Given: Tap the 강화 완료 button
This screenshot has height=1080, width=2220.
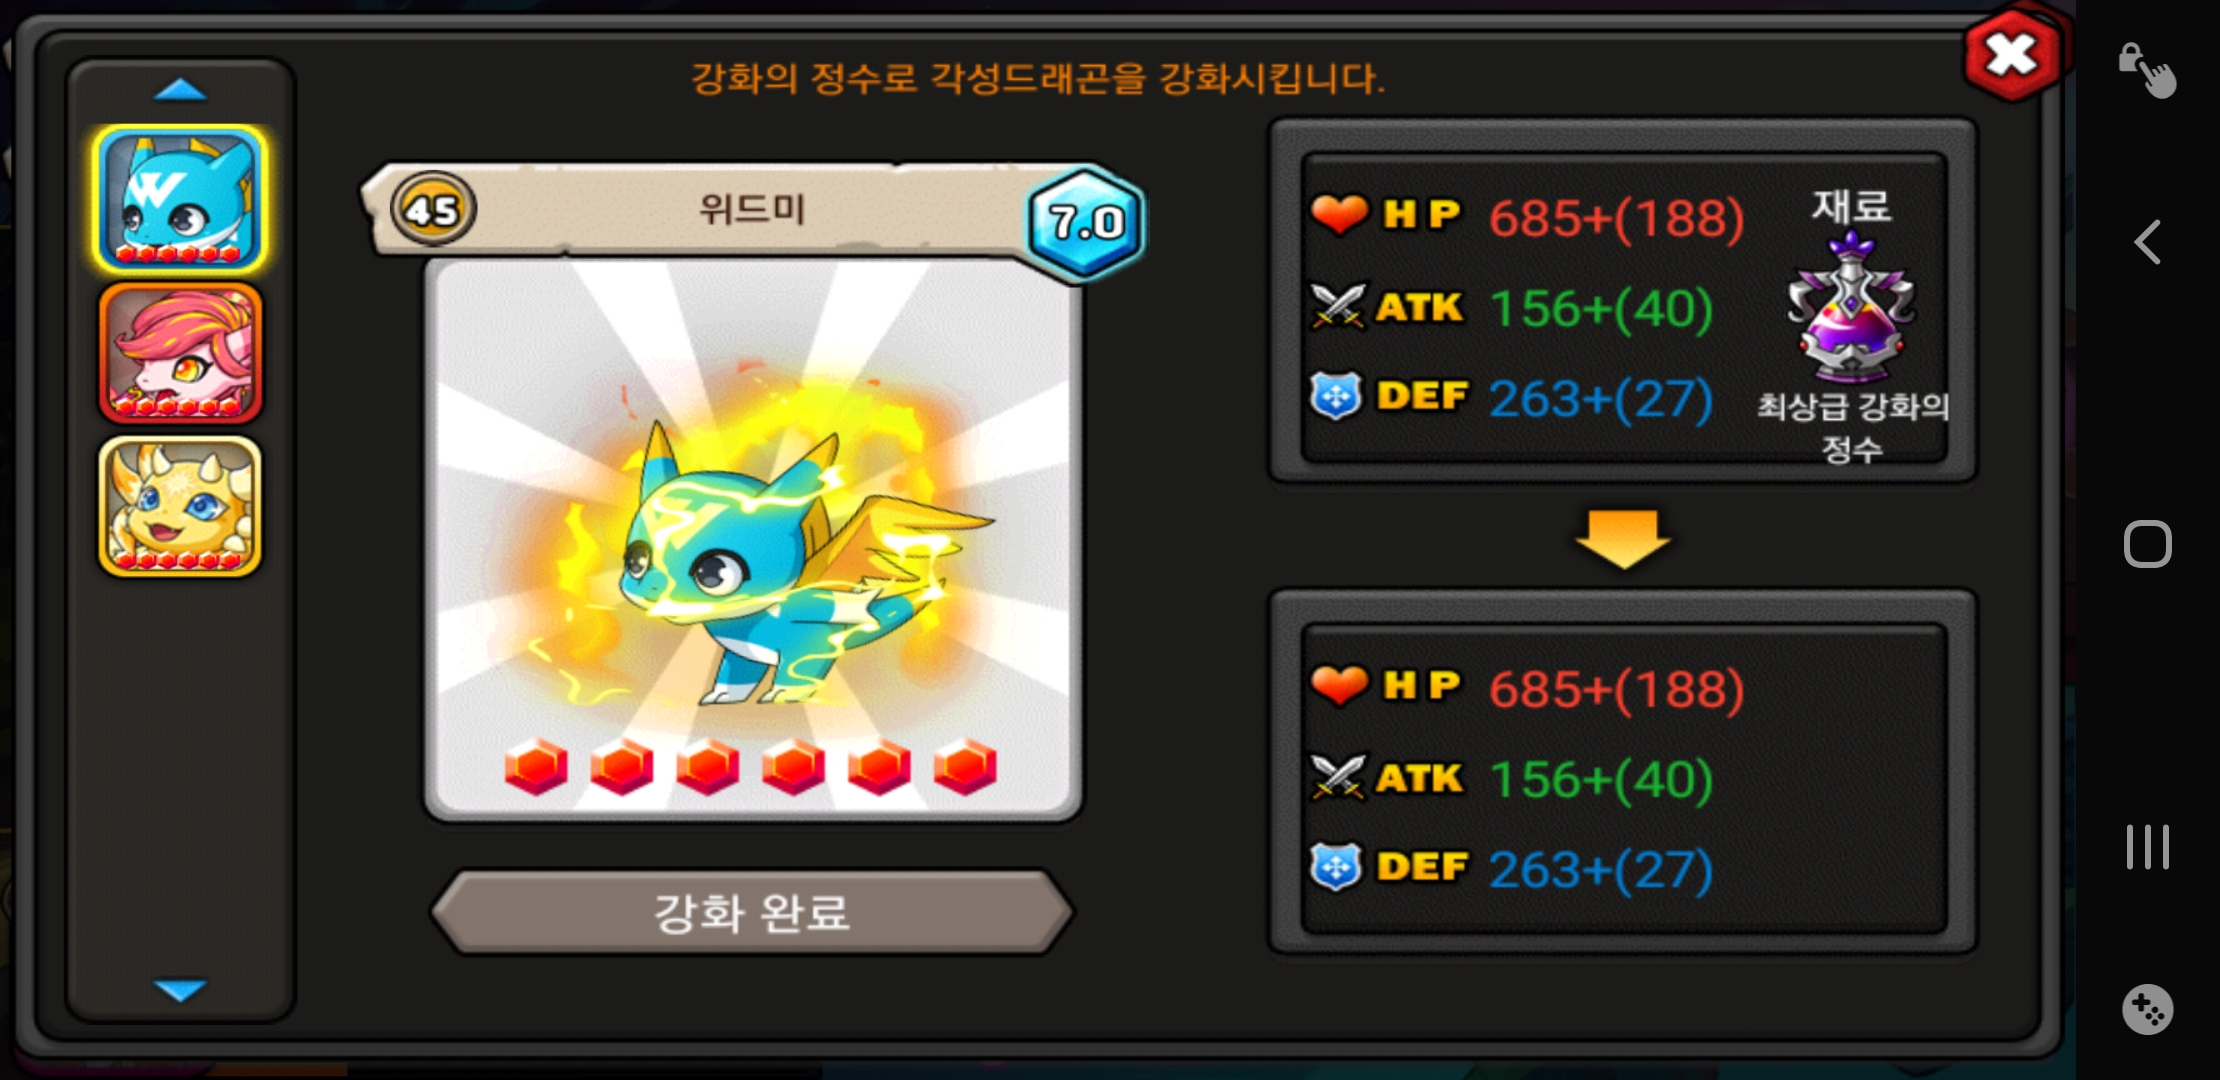Looking at the screenshot, I should [x=752, y=912].
